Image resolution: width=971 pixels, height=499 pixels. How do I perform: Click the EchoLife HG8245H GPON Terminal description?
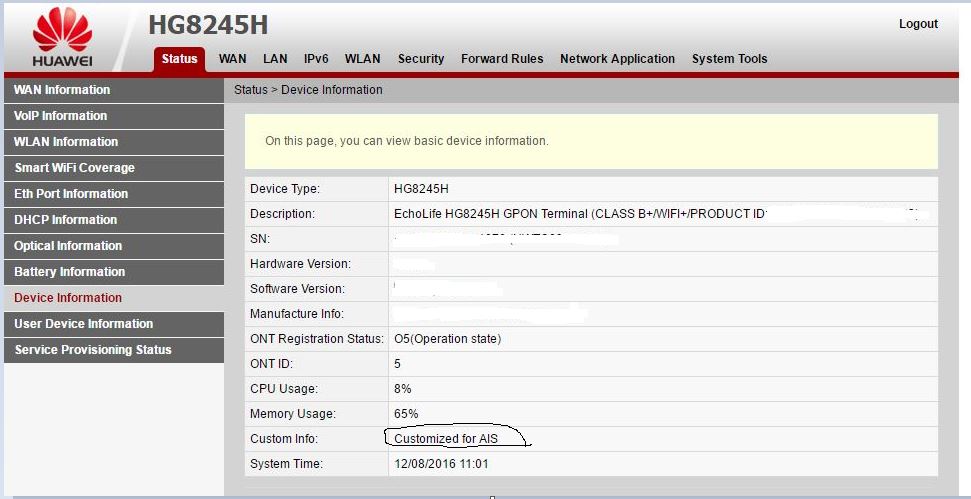click(580, 214)
